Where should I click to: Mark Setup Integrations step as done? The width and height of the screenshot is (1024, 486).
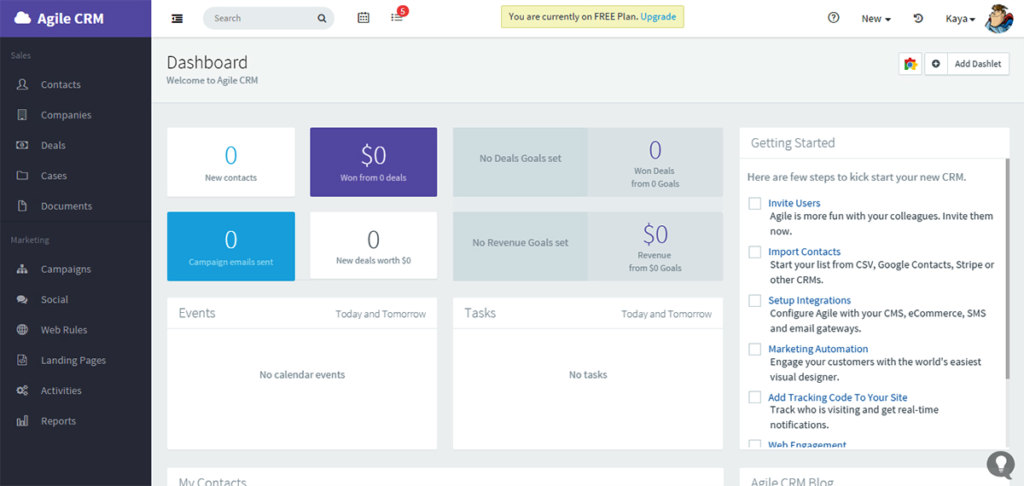(x=755, y=301)
